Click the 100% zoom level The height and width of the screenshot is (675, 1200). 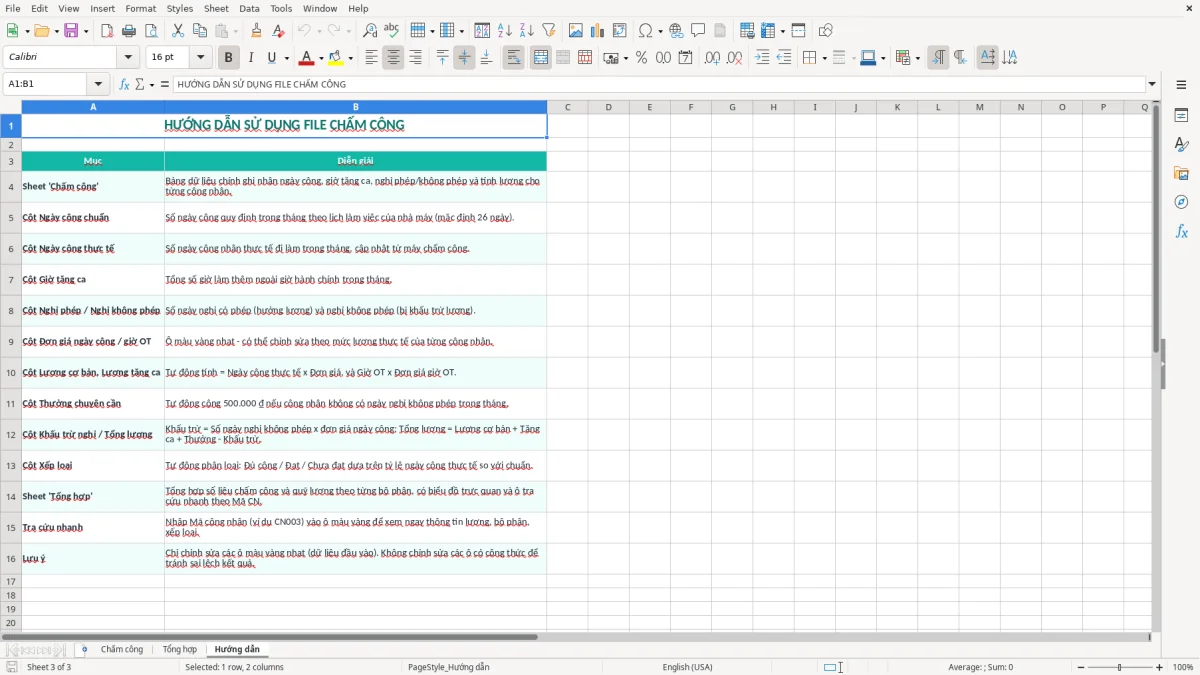click(x=1183, y=667)
